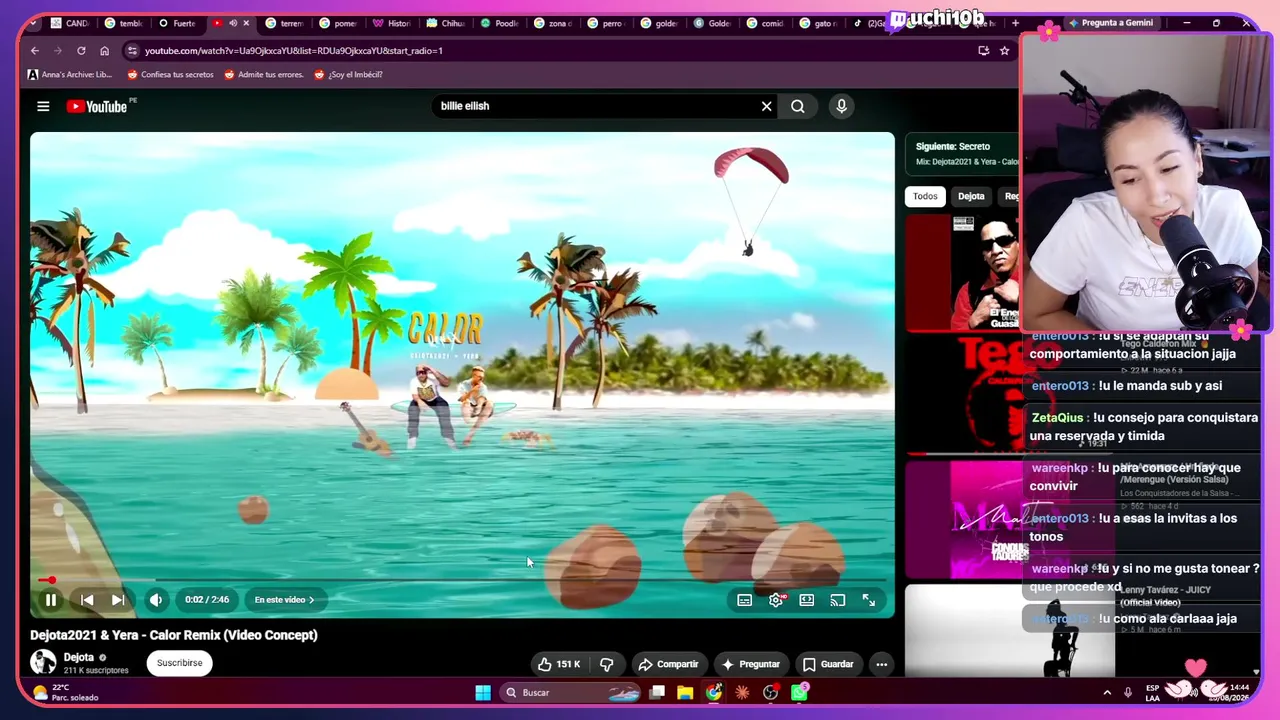
Task: Open the Dejota channel avatar
Action: (x=43, y=662)
